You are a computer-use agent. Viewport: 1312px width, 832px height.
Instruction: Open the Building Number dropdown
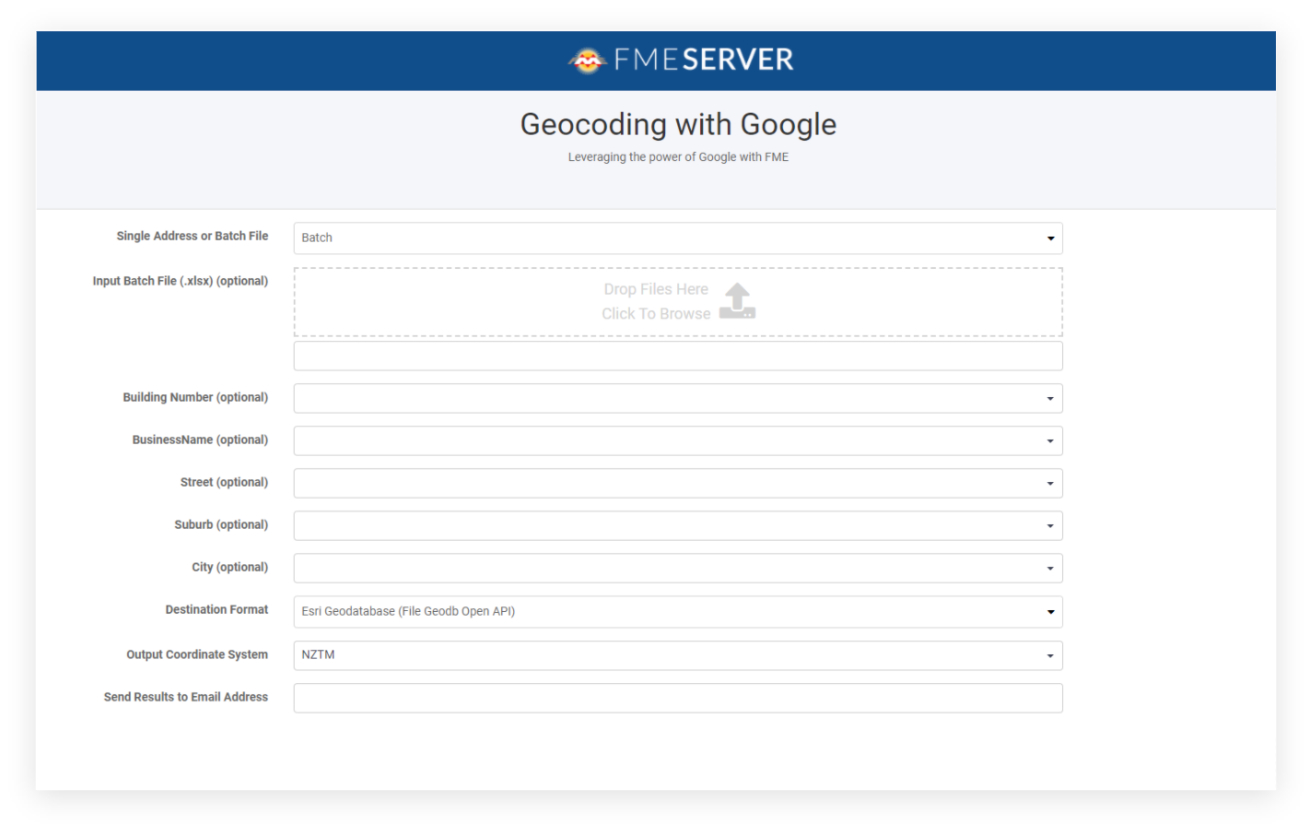point(678,398)
